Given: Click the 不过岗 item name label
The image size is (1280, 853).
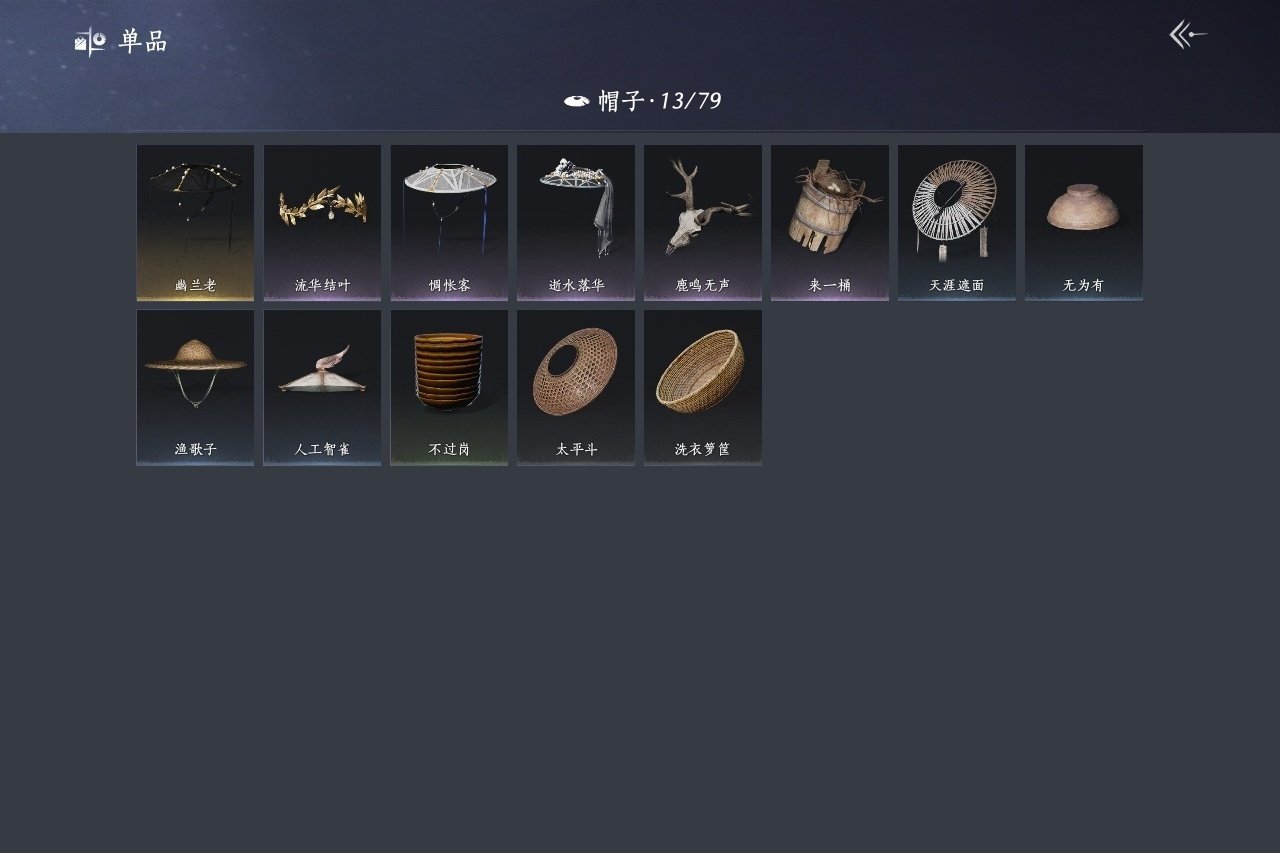Looking at the screenshot, I should [x=449, y=450].
